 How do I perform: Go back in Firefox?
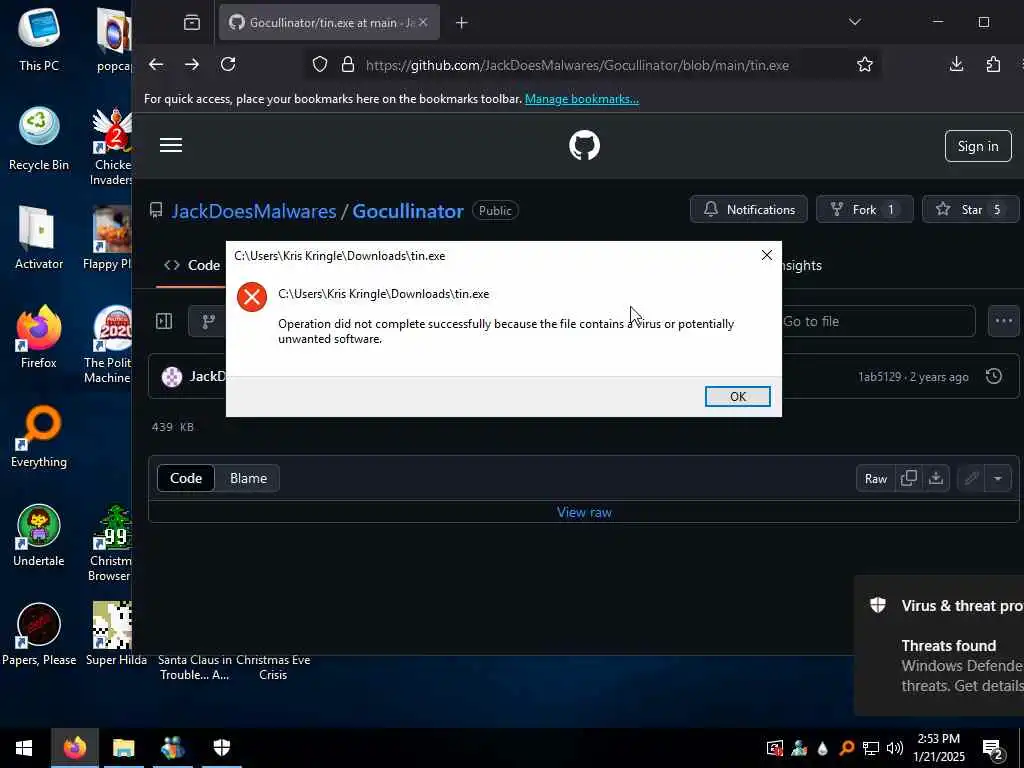pyautogui.click(x=155, y=64)
